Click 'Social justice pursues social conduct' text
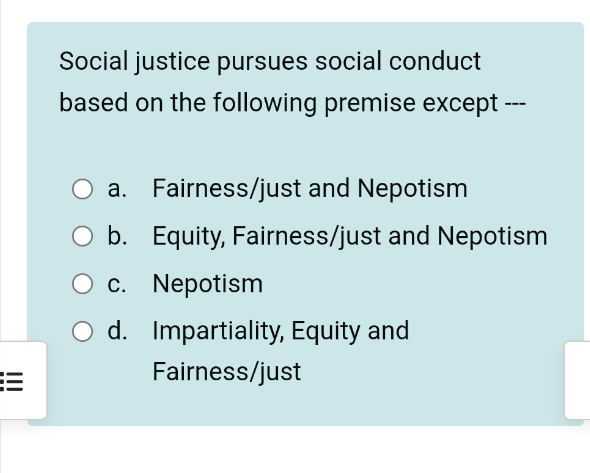Viewport: 590px width, 473px height. coord(270,61)
